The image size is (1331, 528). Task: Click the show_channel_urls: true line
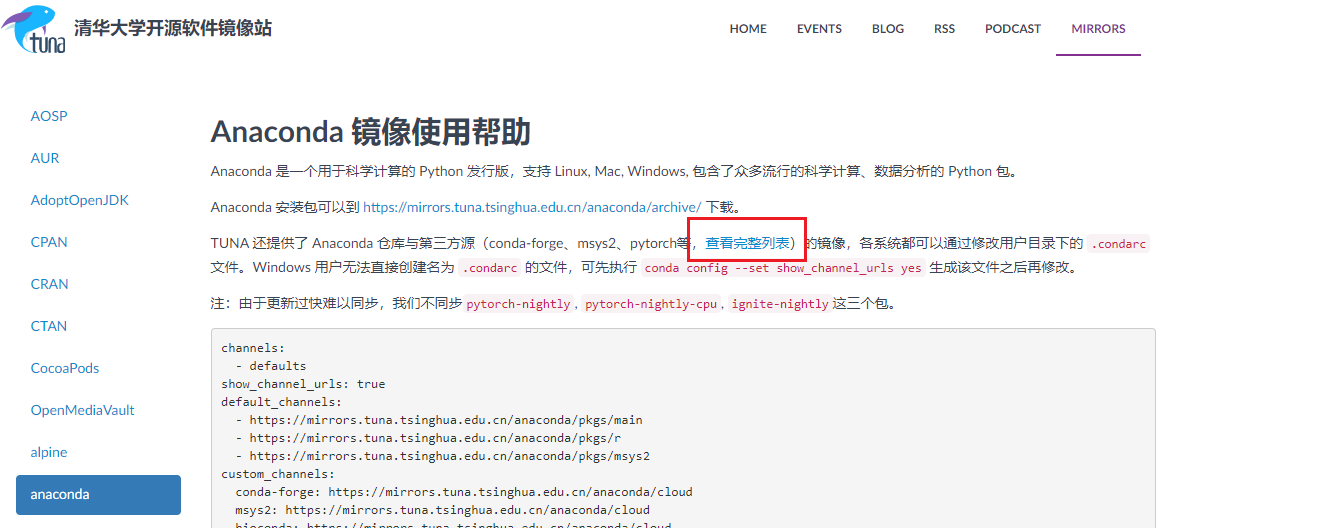[x=303, y=384]
